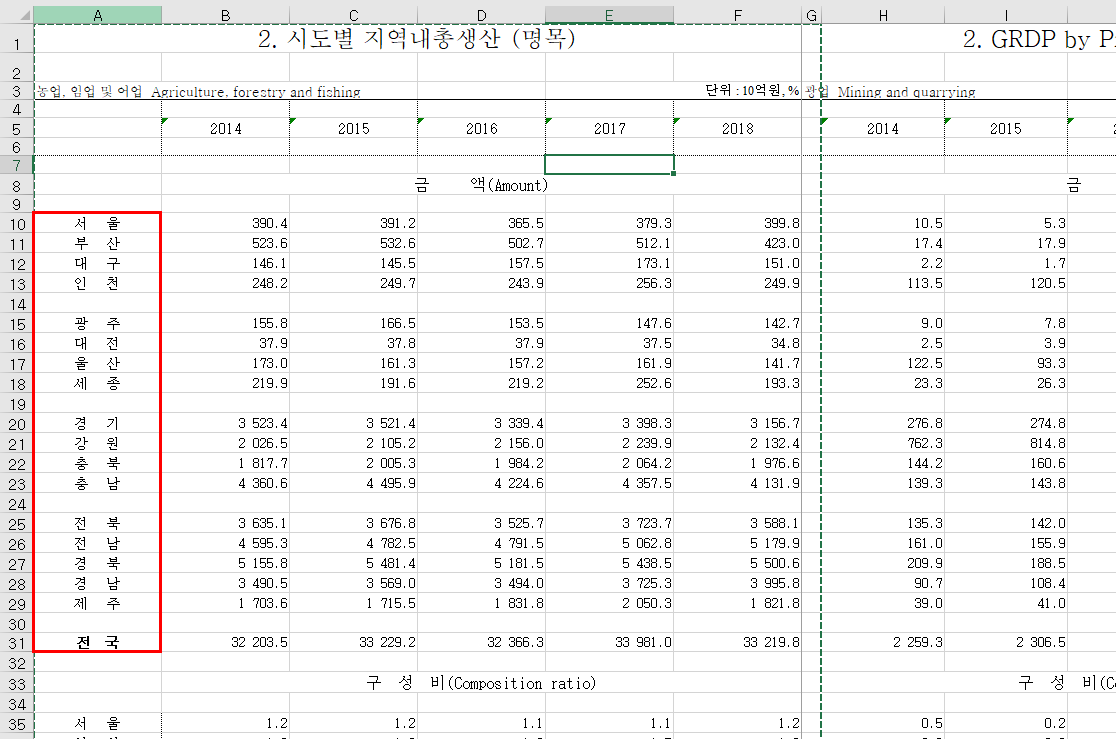Select the 제 주 cell
Viewport: 1116px width, 739px height.
coord(98,603)
